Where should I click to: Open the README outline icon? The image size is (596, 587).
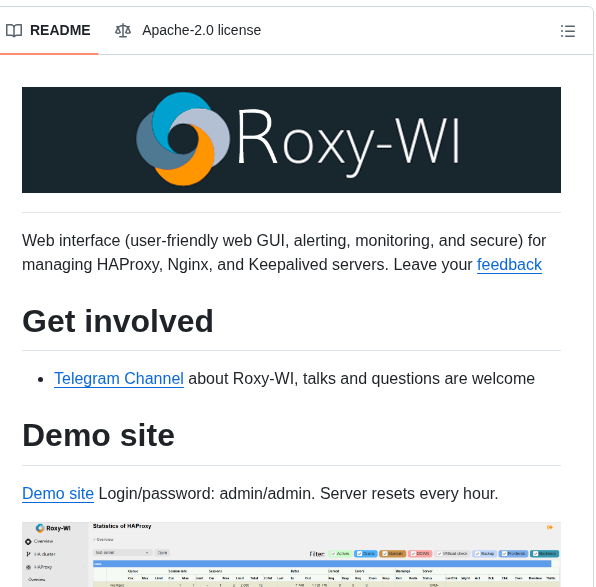[x=567, y=31]
